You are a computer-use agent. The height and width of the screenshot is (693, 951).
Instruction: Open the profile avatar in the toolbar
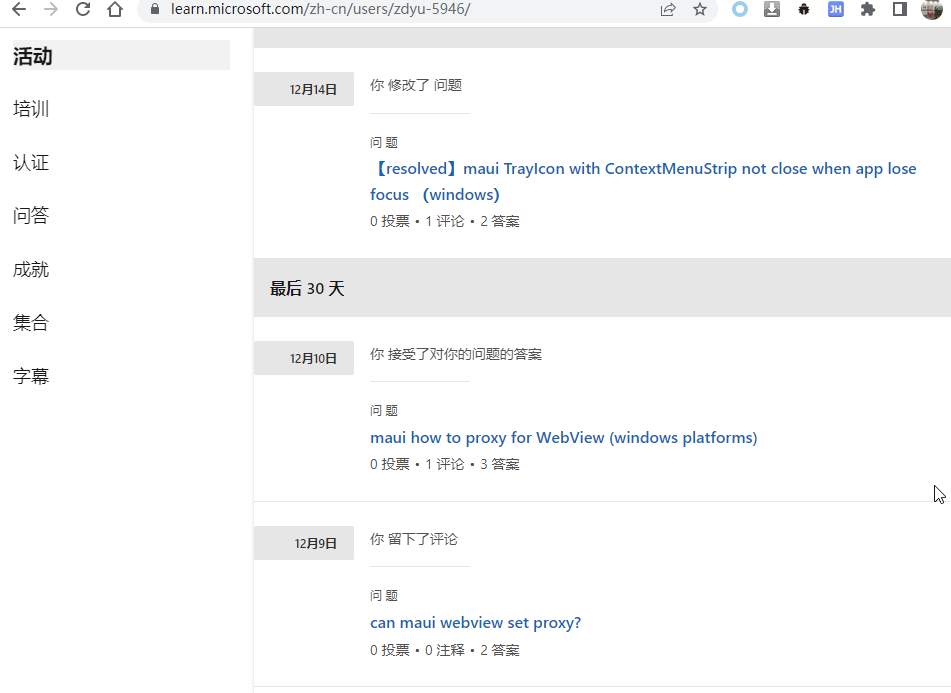tap(932, 9)
